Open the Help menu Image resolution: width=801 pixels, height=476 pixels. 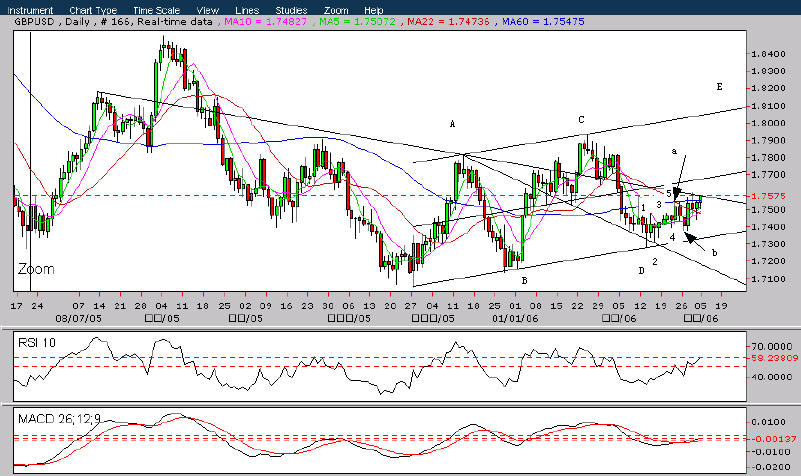[x=374, y=10]
